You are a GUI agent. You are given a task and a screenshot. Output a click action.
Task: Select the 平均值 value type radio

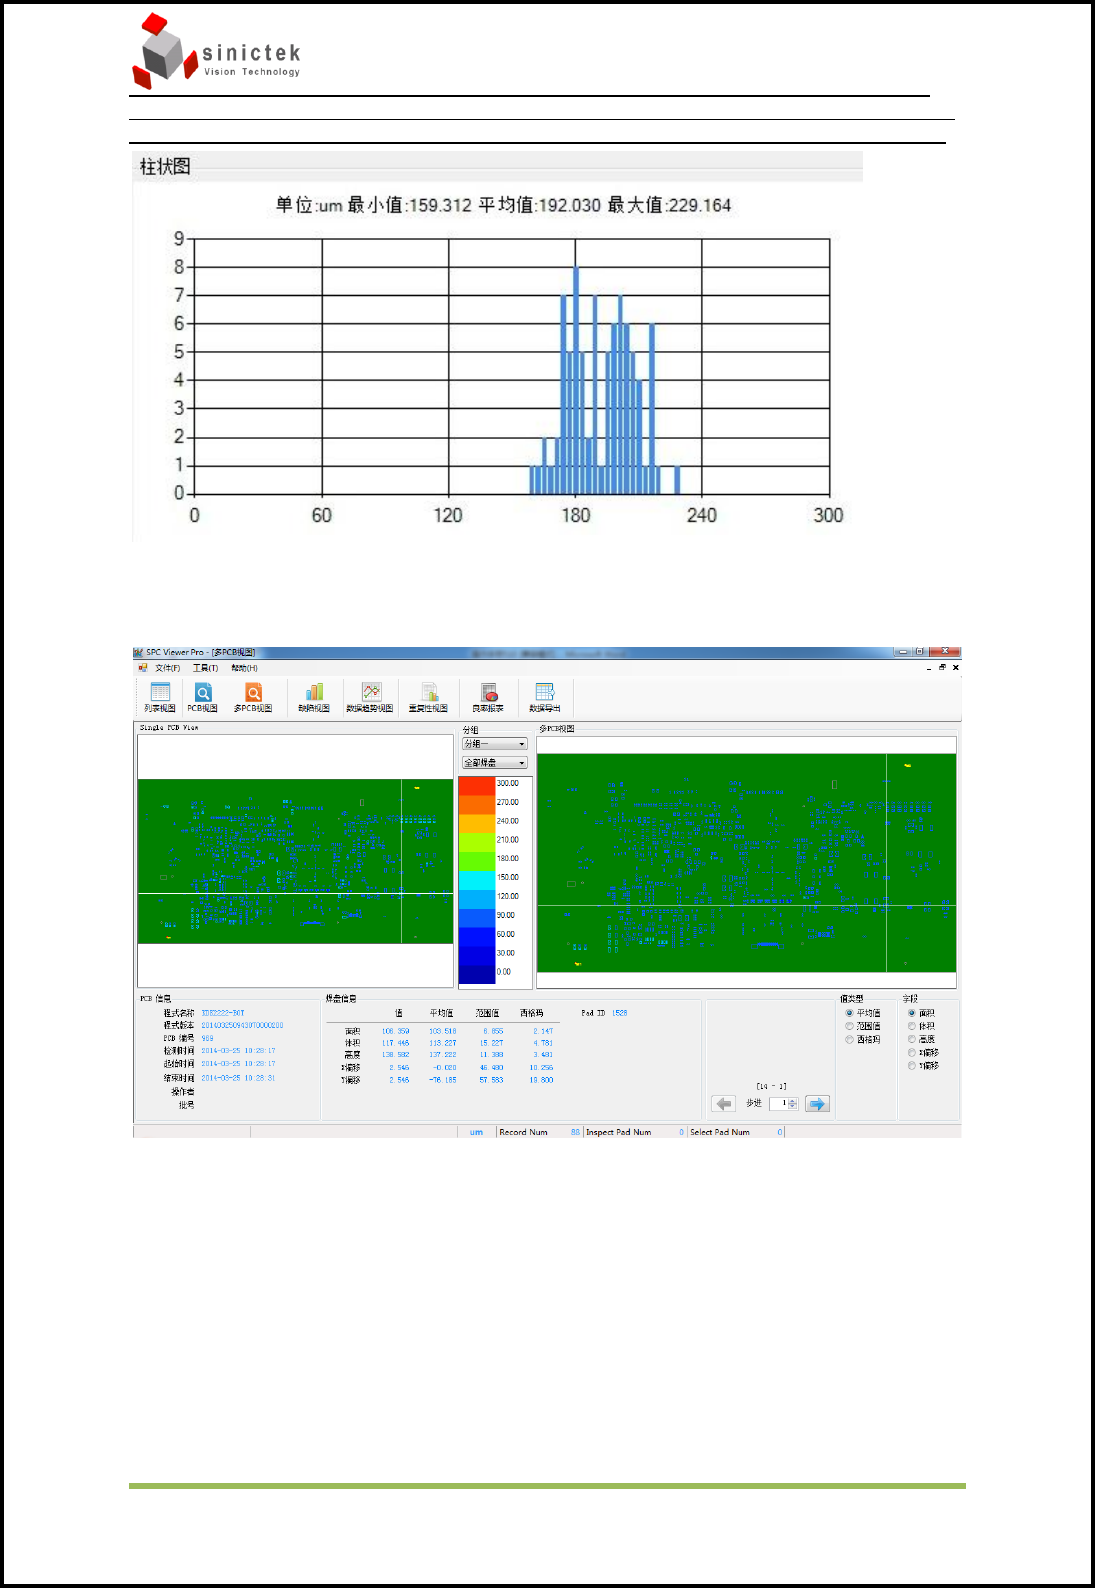863,1013
